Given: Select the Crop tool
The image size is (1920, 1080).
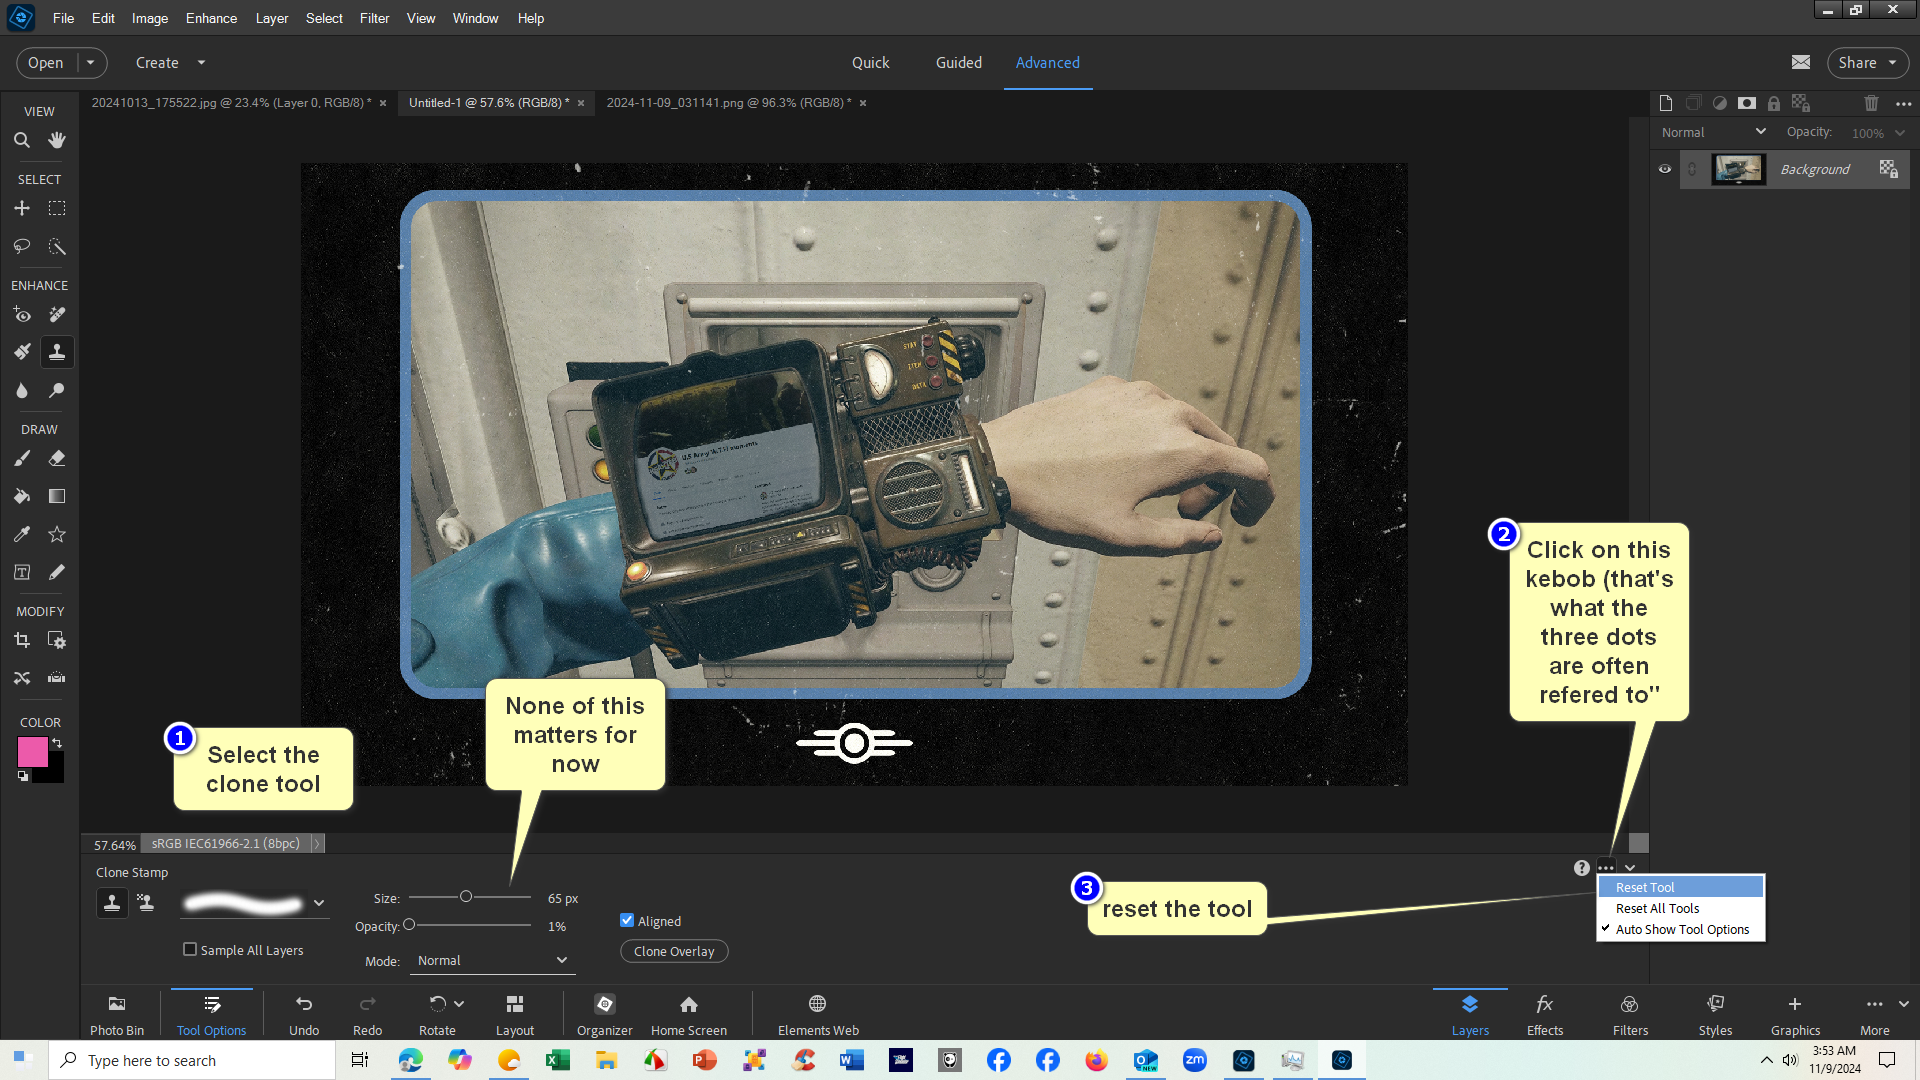Looking at the screenshot, I should coord(21,640).
